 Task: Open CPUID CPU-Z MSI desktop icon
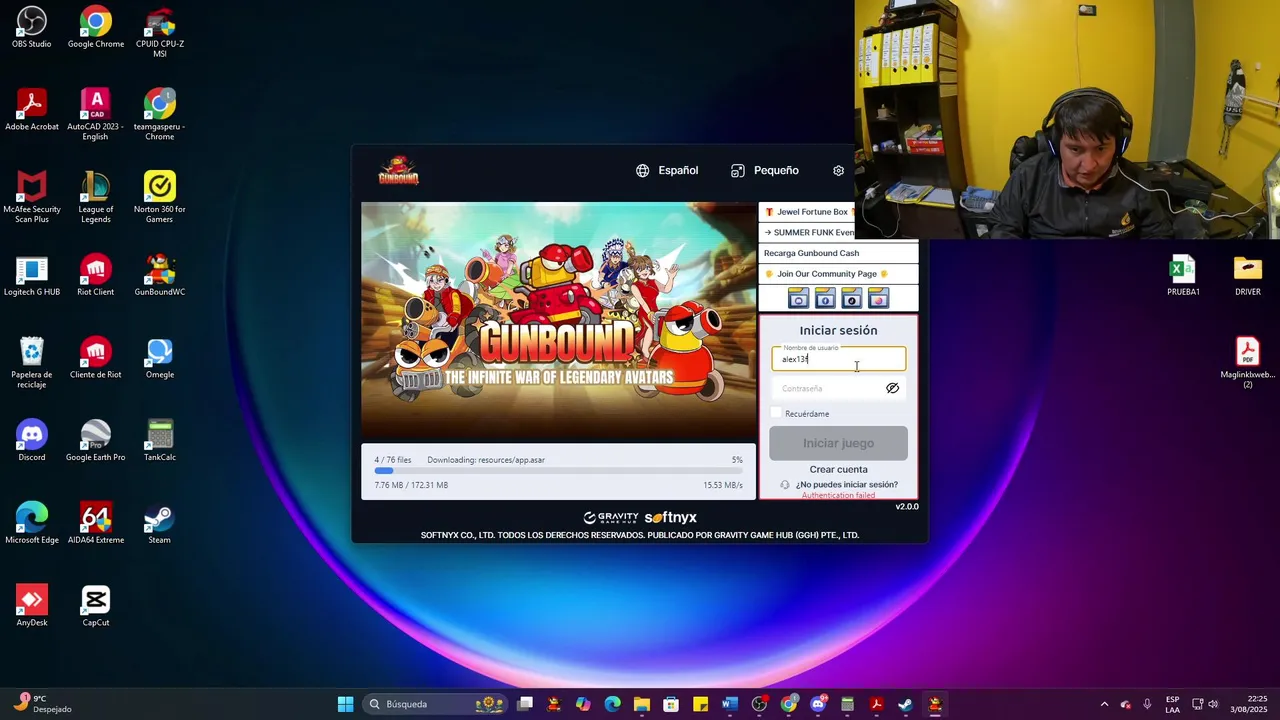(160, 32)
